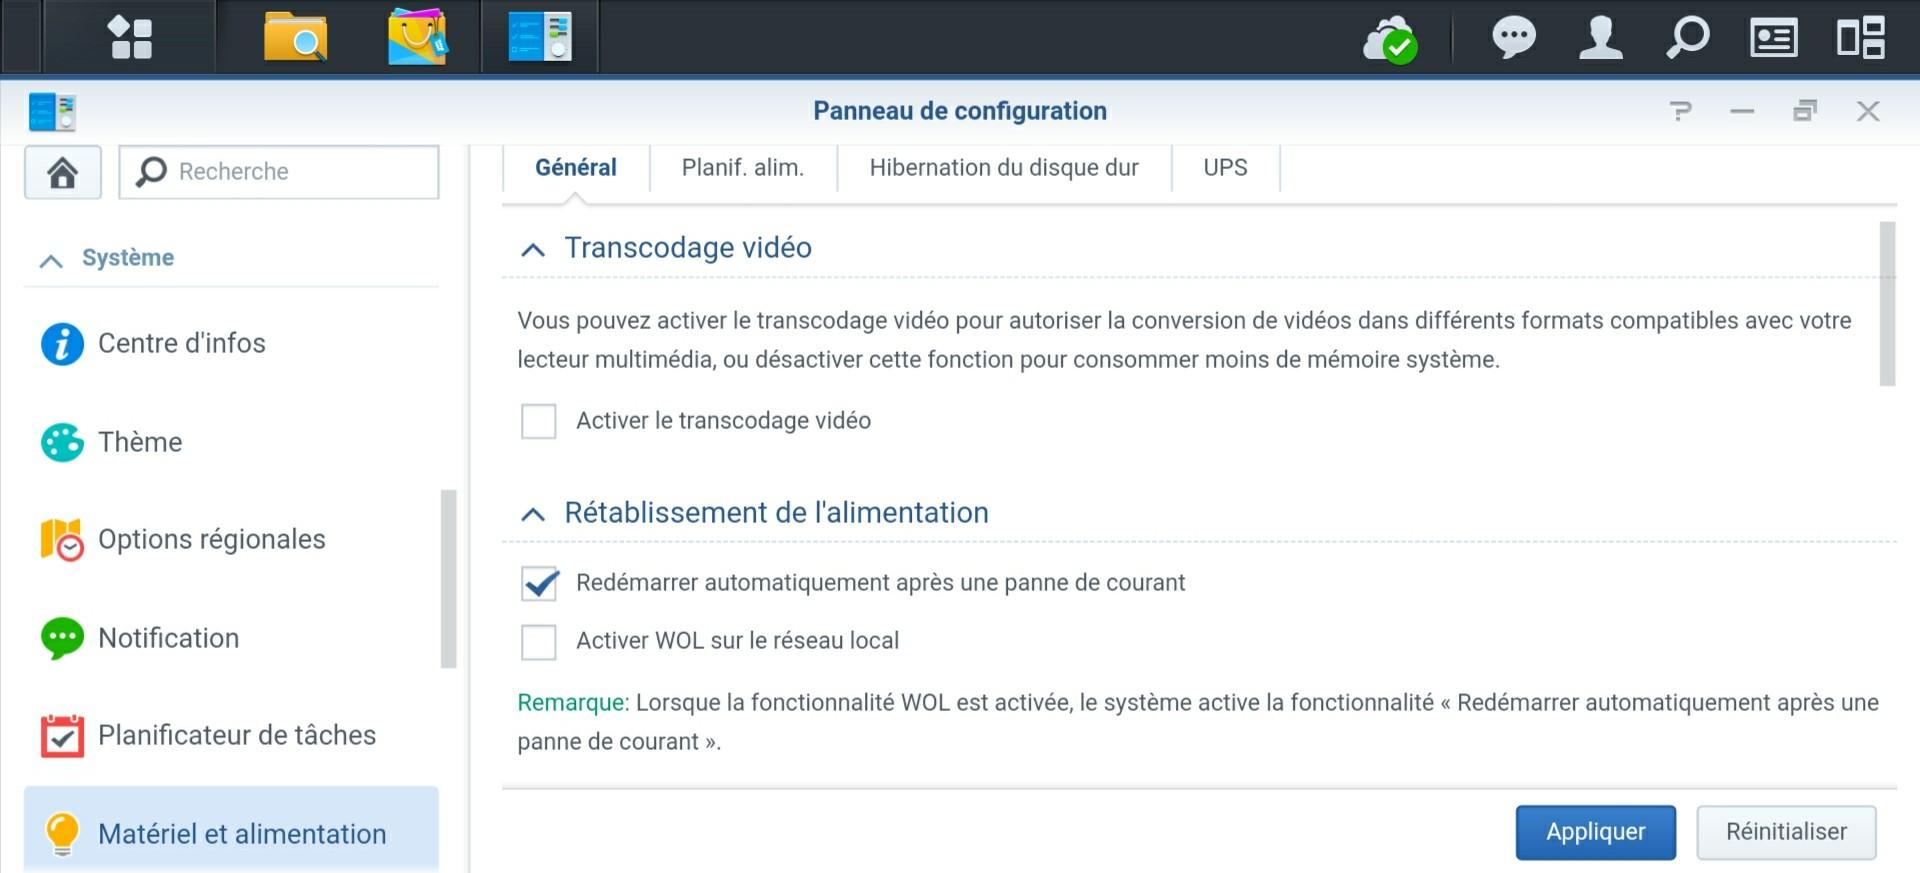This screenshot has width=1920, height=873.
Task: Enable the video transcoding checkbox
Action: 539,421
